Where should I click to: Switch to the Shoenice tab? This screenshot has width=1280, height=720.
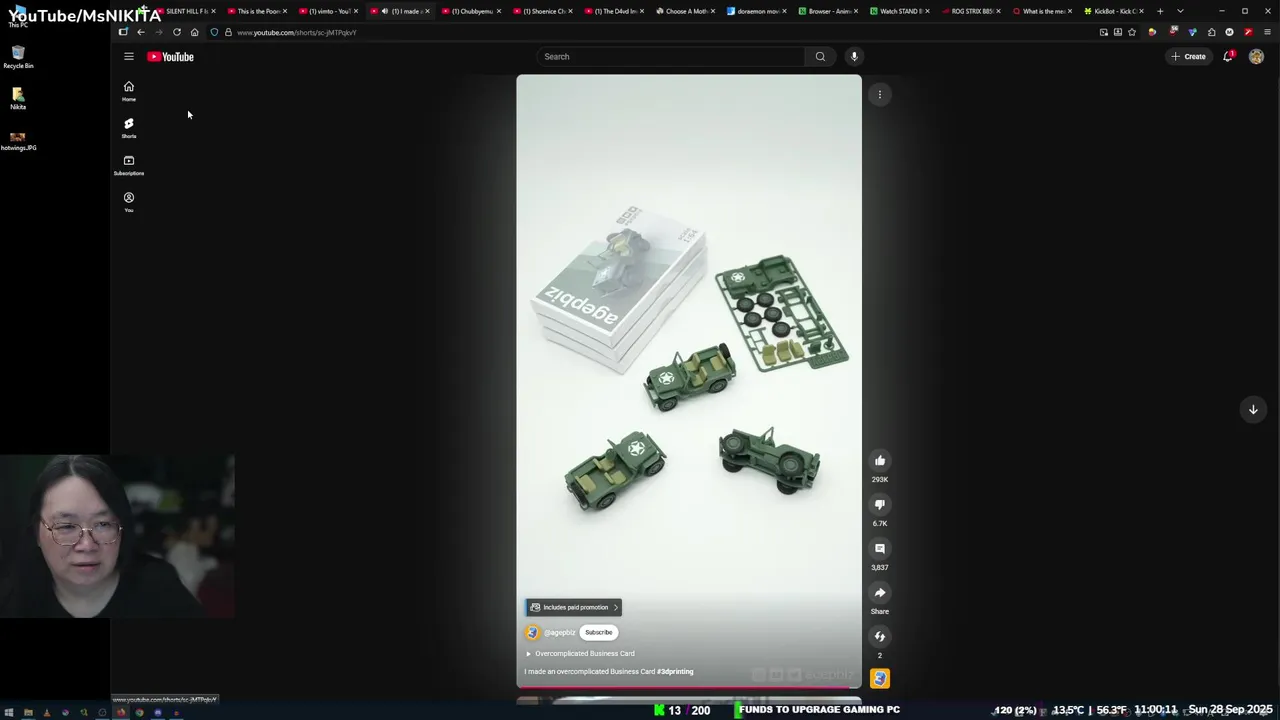click(544, 11)
